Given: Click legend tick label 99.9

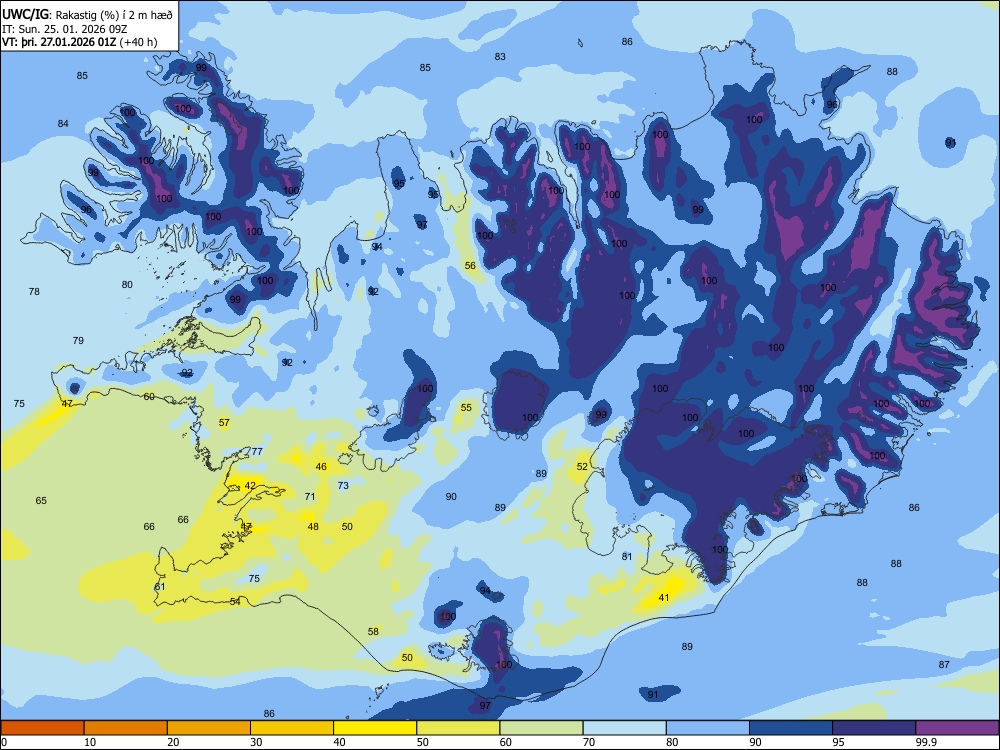Looking at the screenshot, I should click(x=926, y=742).
